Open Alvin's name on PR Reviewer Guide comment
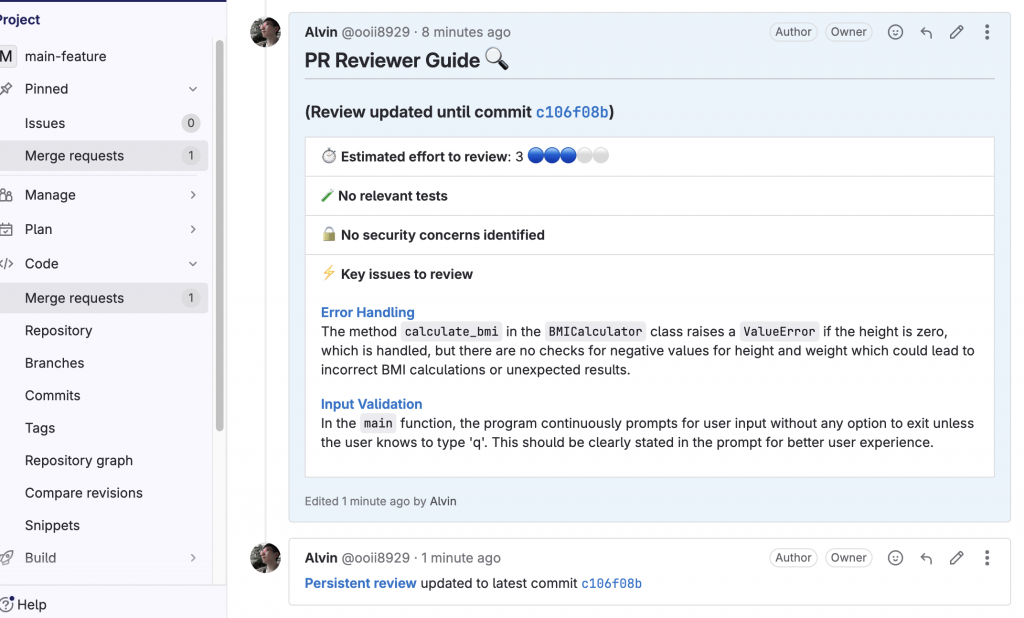This screenshot has width=1024, height=618. [x=321, y=32]
